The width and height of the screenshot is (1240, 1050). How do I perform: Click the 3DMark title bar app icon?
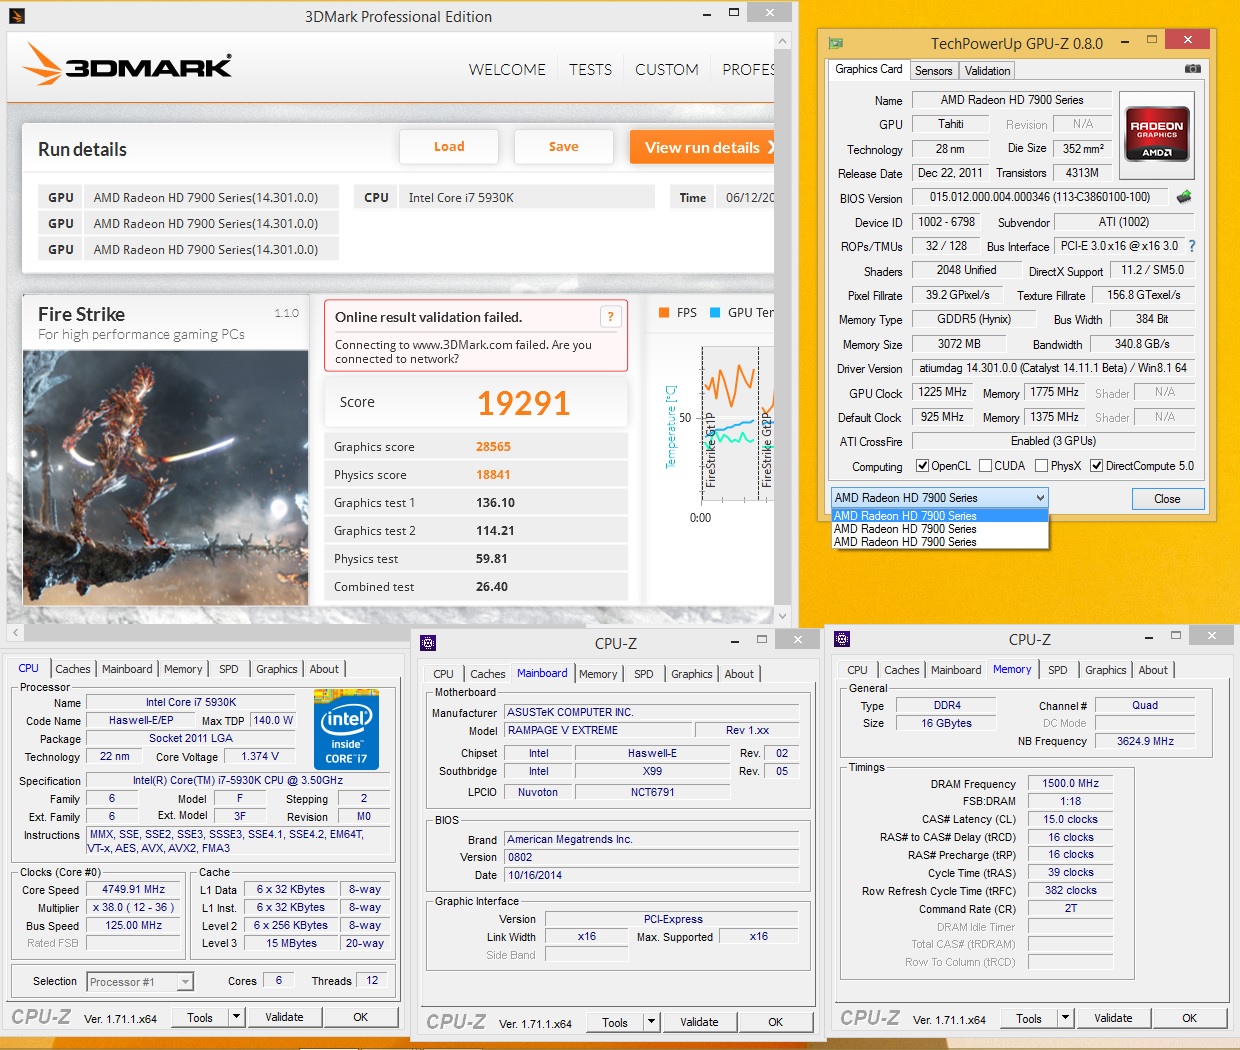17,16
